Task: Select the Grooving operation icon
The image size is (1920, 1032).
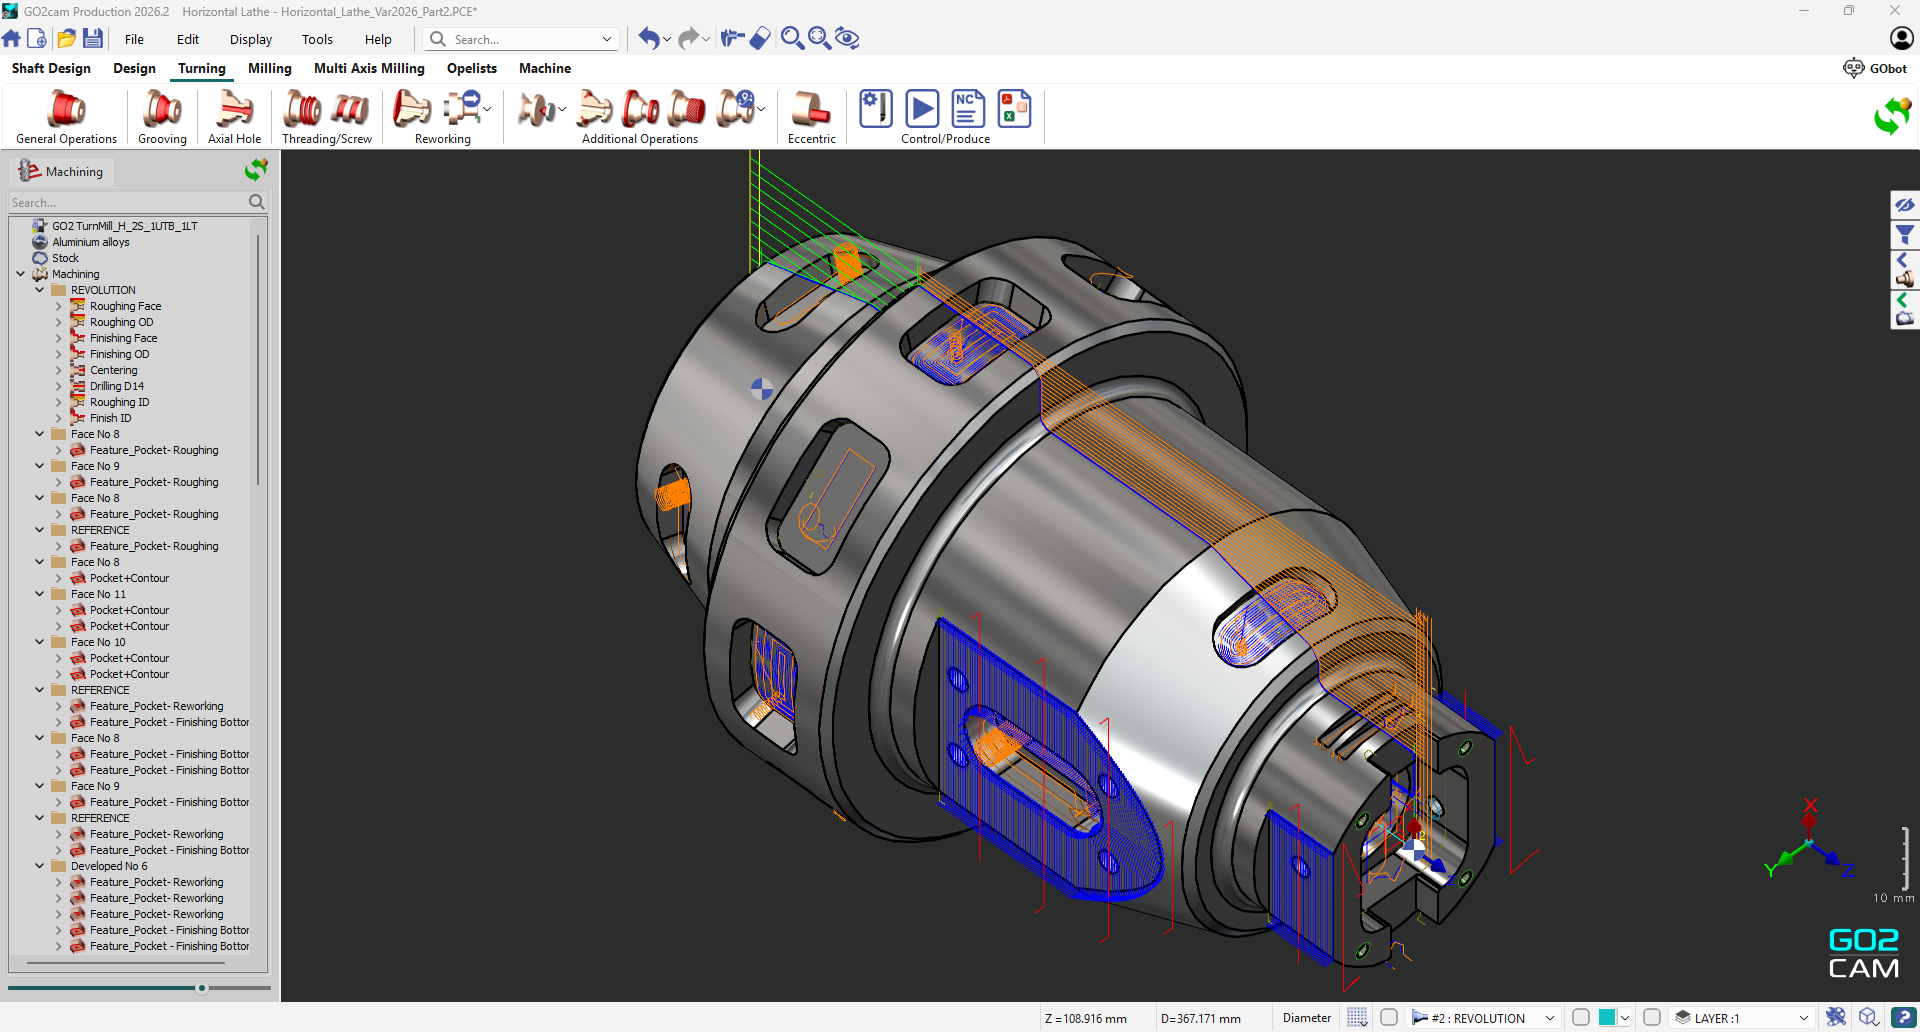Action: coord(162,109)
